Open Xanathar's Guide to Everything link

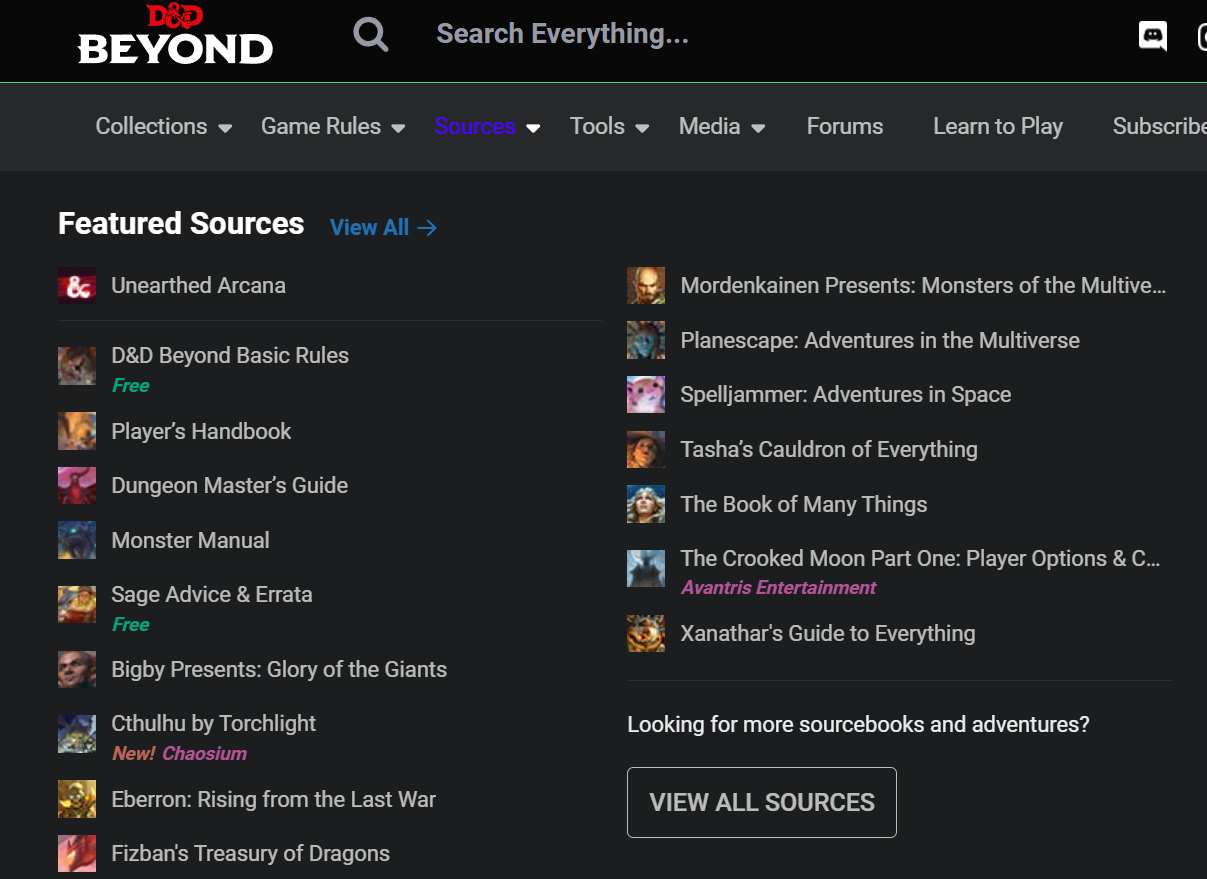pos(828,633)
